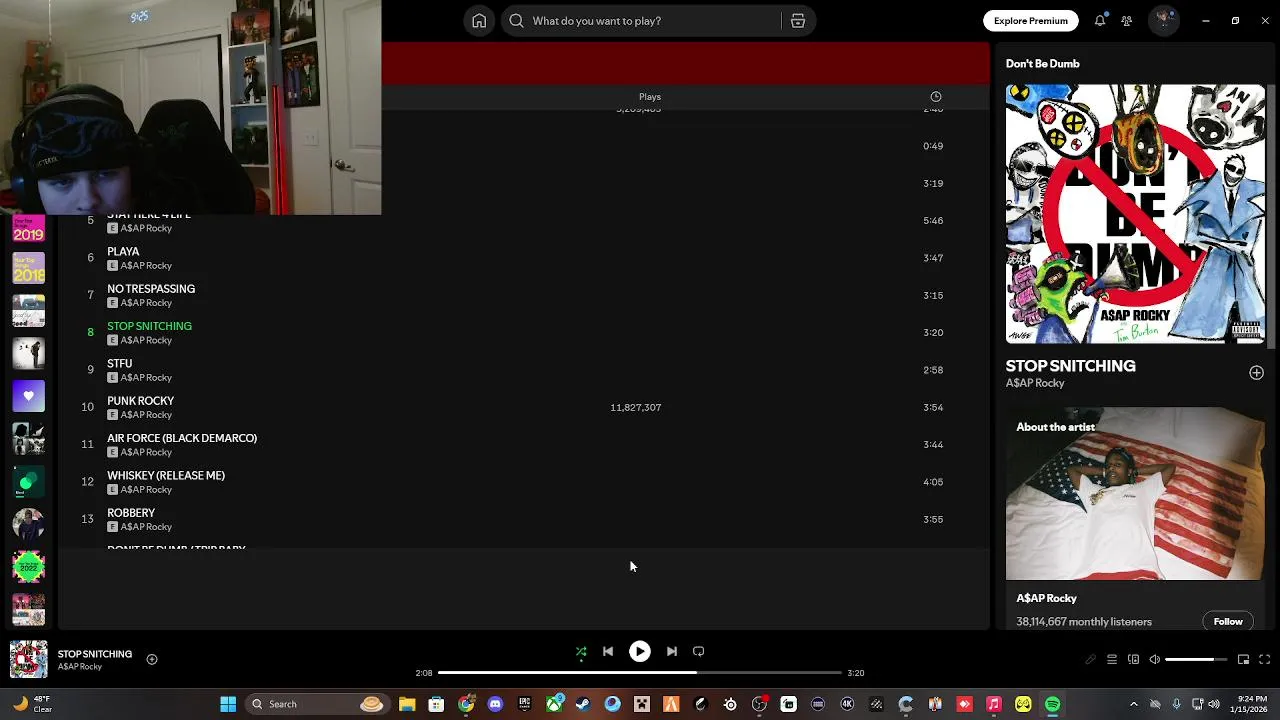Open Xbox app from the taskbar
Image resolution: width=1280 pixels, height=720 pixels.
click(x=554, y=704)
